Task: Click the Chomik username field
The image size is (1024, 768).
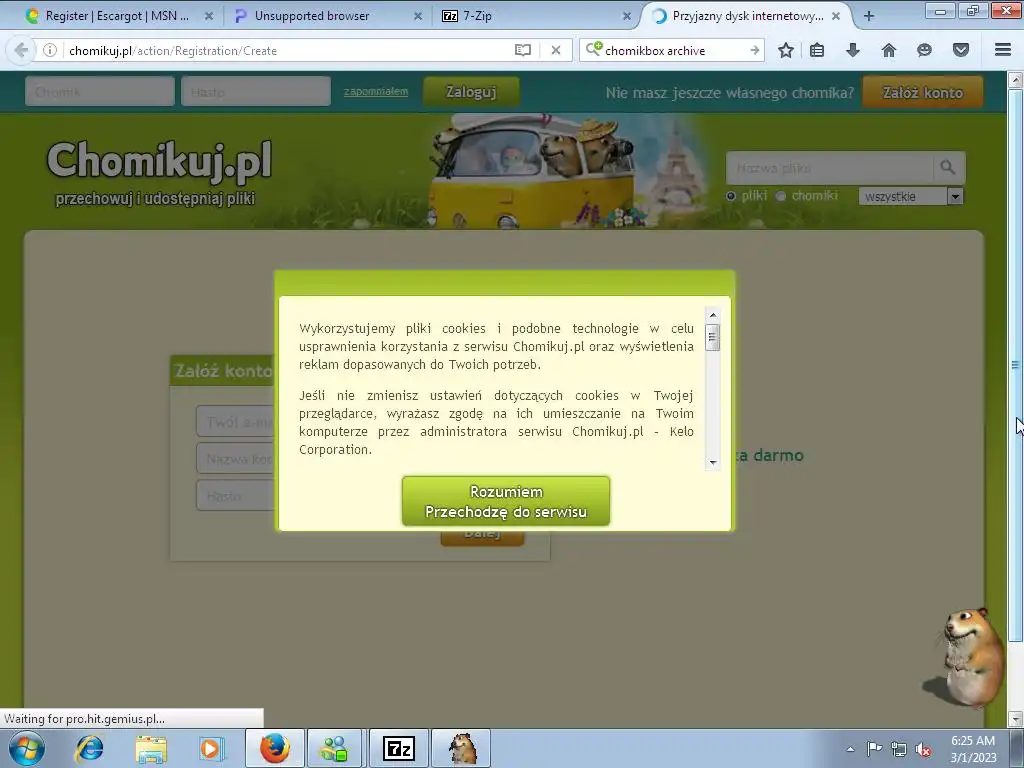Action: [100, 91]
